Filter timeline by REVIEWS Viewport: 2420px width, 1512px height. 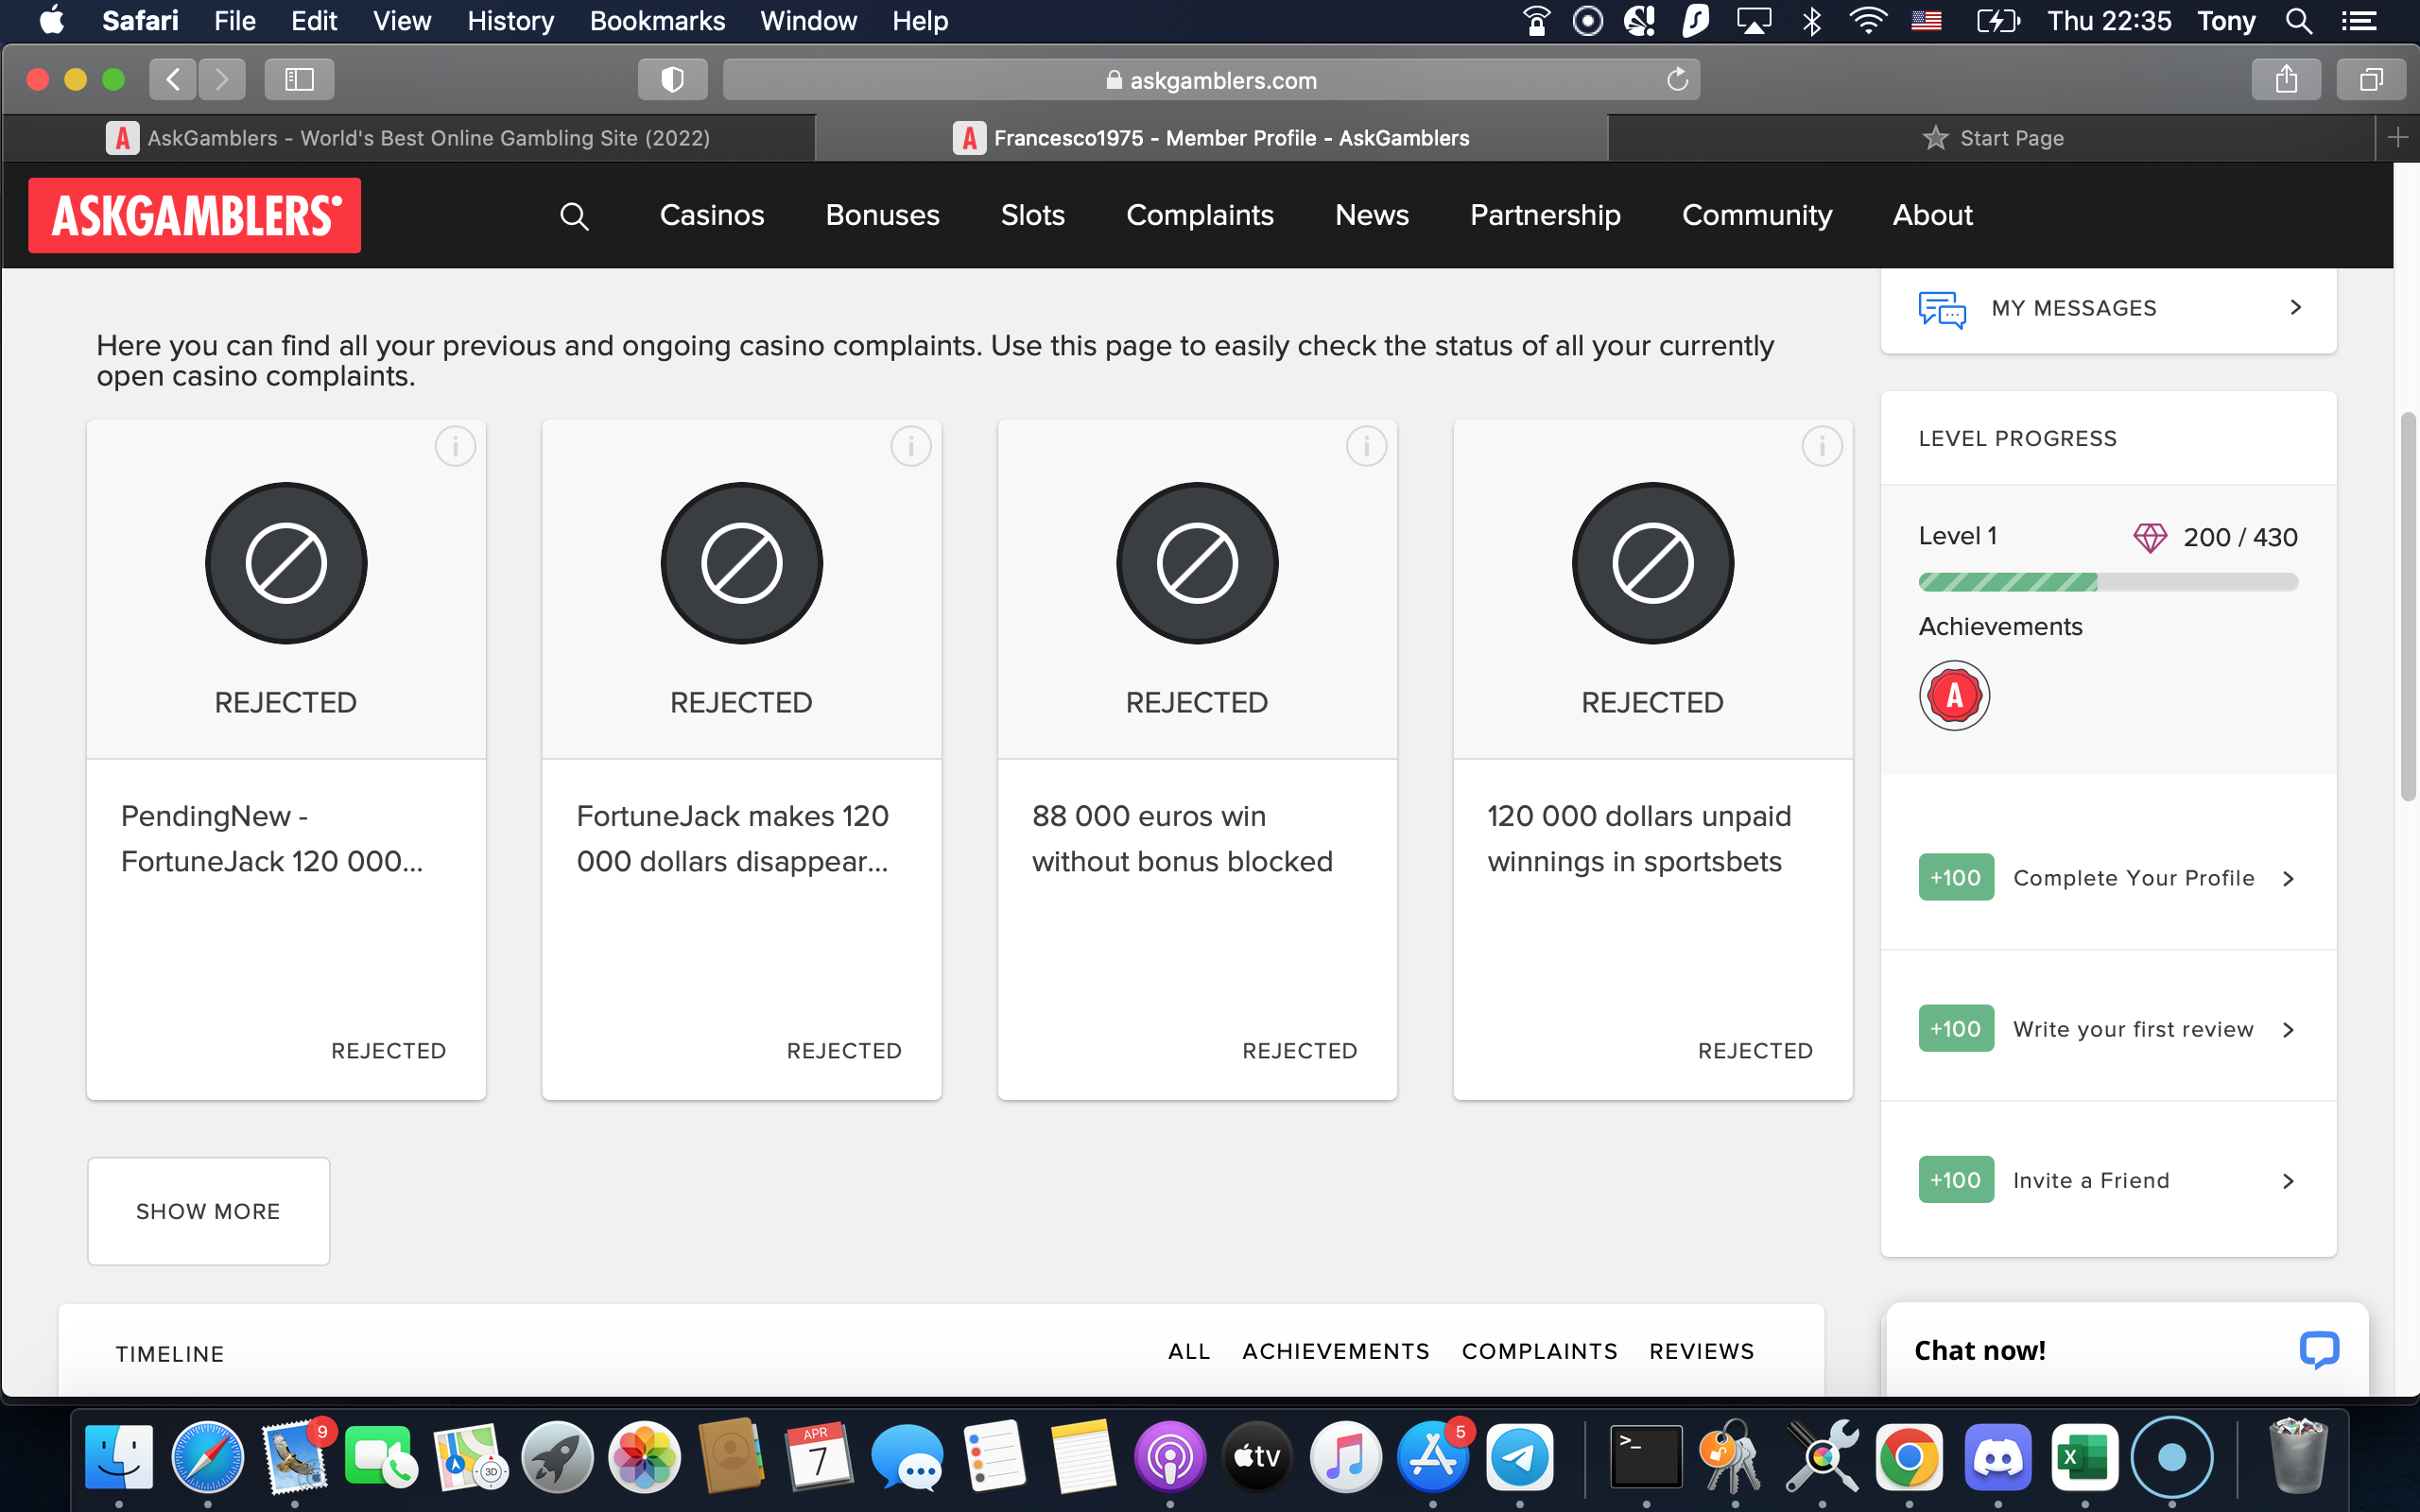point(1702,1351)
